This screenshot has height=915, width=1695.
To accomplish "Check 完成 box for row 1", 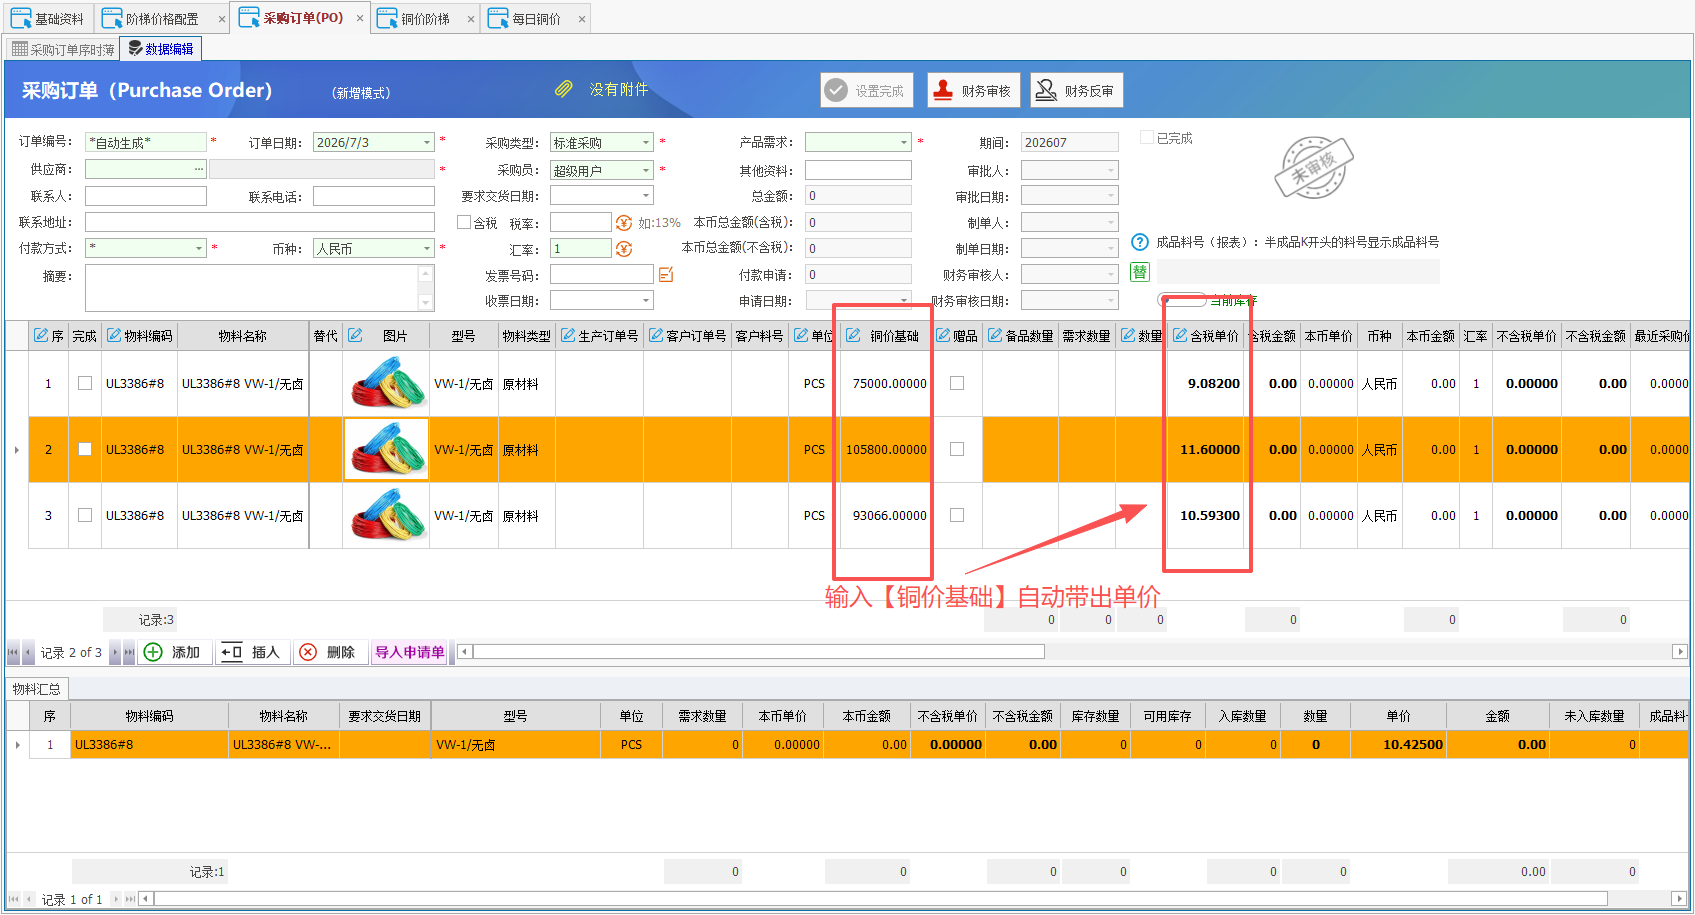I will 85,383.
